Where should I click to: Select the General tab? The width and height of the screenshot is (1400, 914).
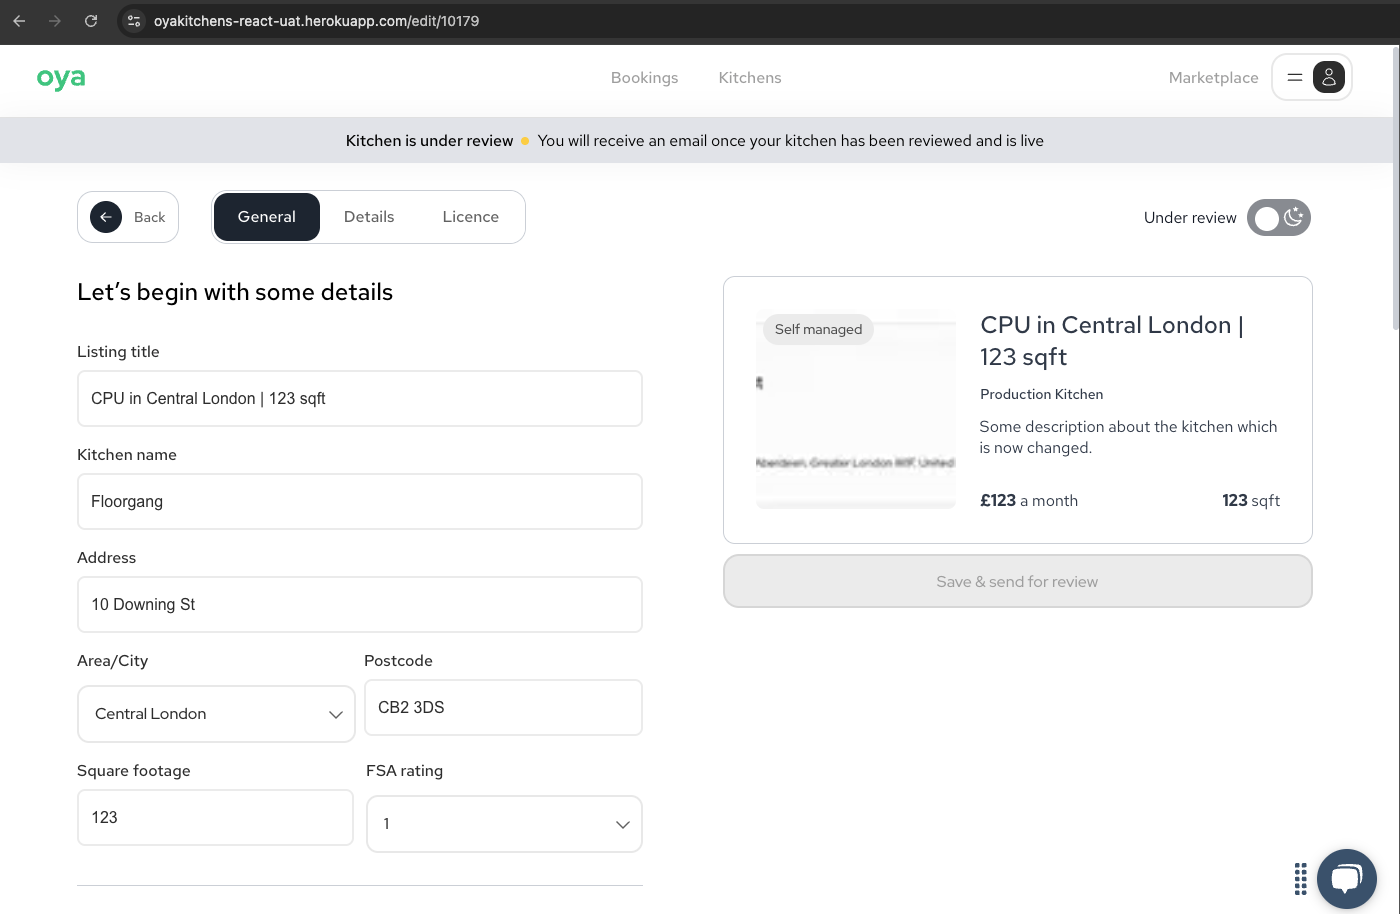click(x=267, y=217)
